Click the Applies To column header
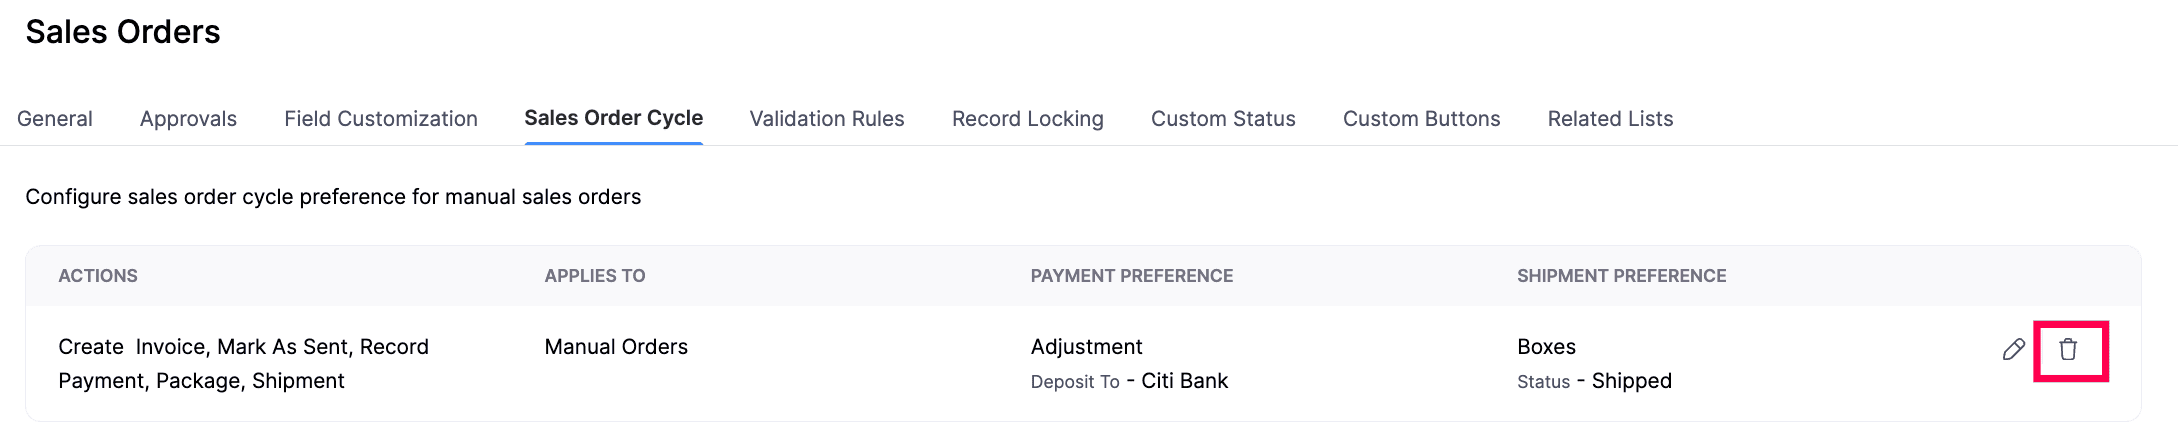The width and height of the screenshot is (2178, 446). 595,276
